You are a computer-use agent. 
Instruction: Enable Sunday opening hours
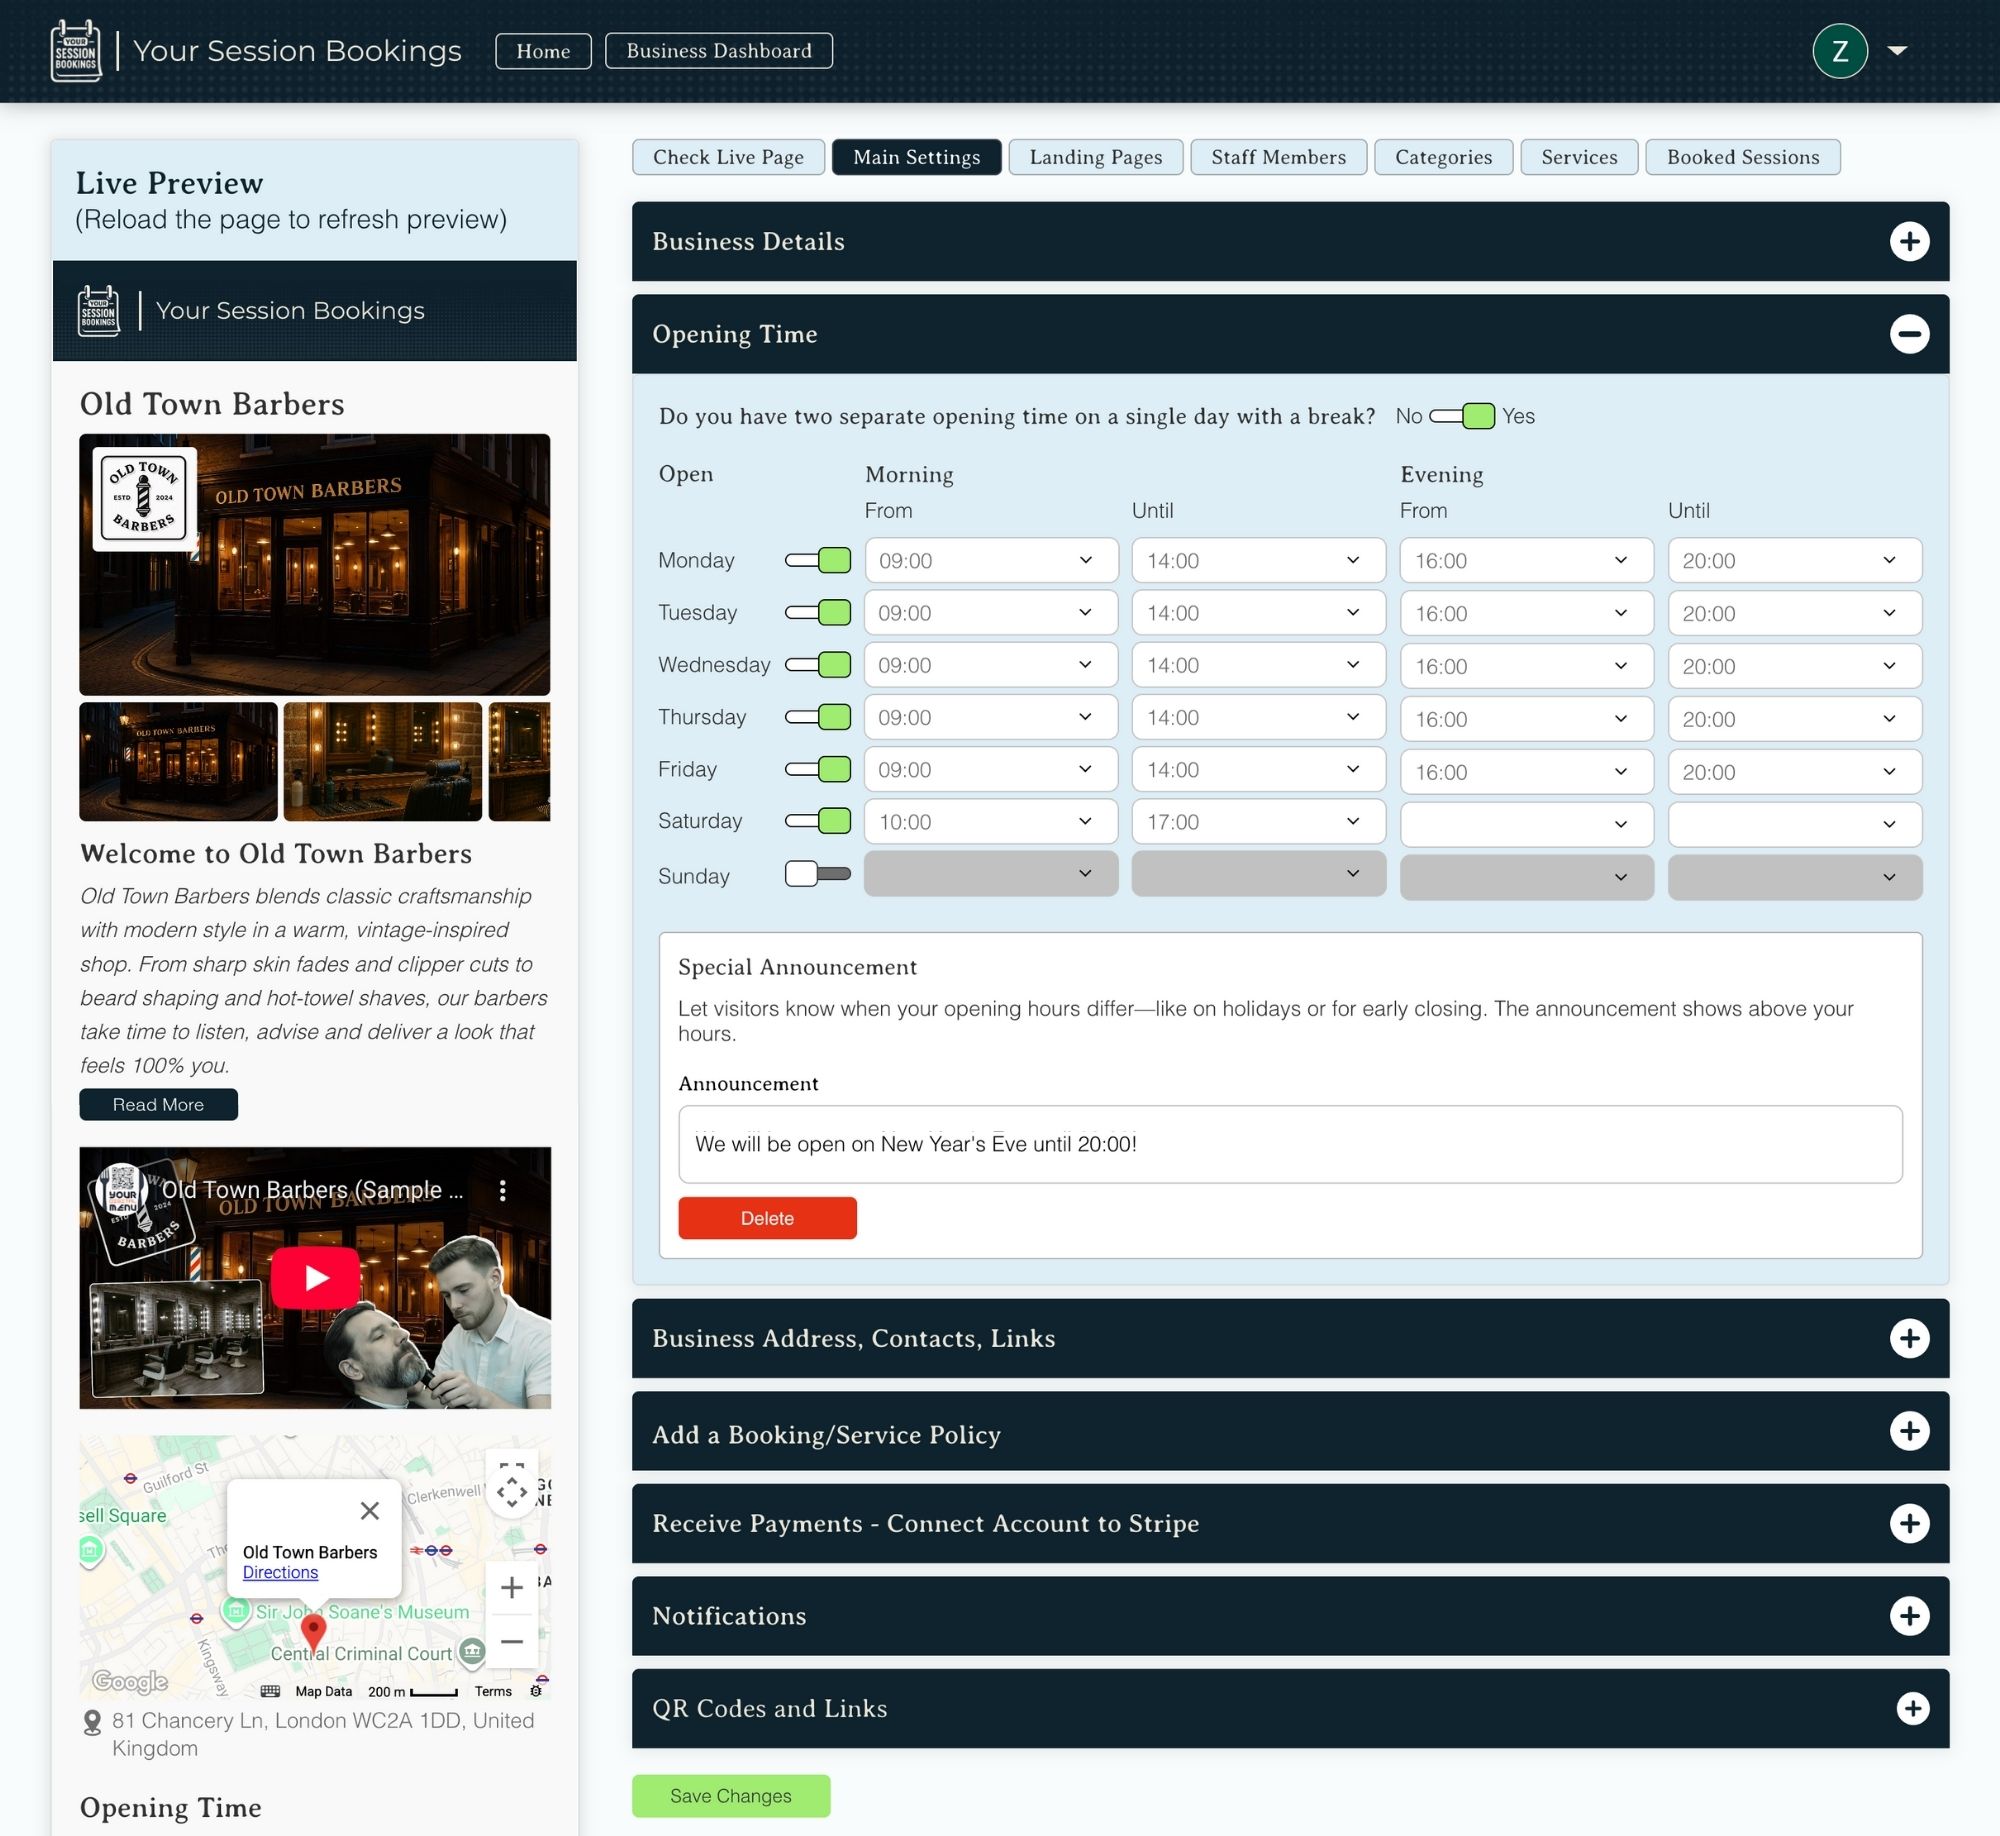817,872
